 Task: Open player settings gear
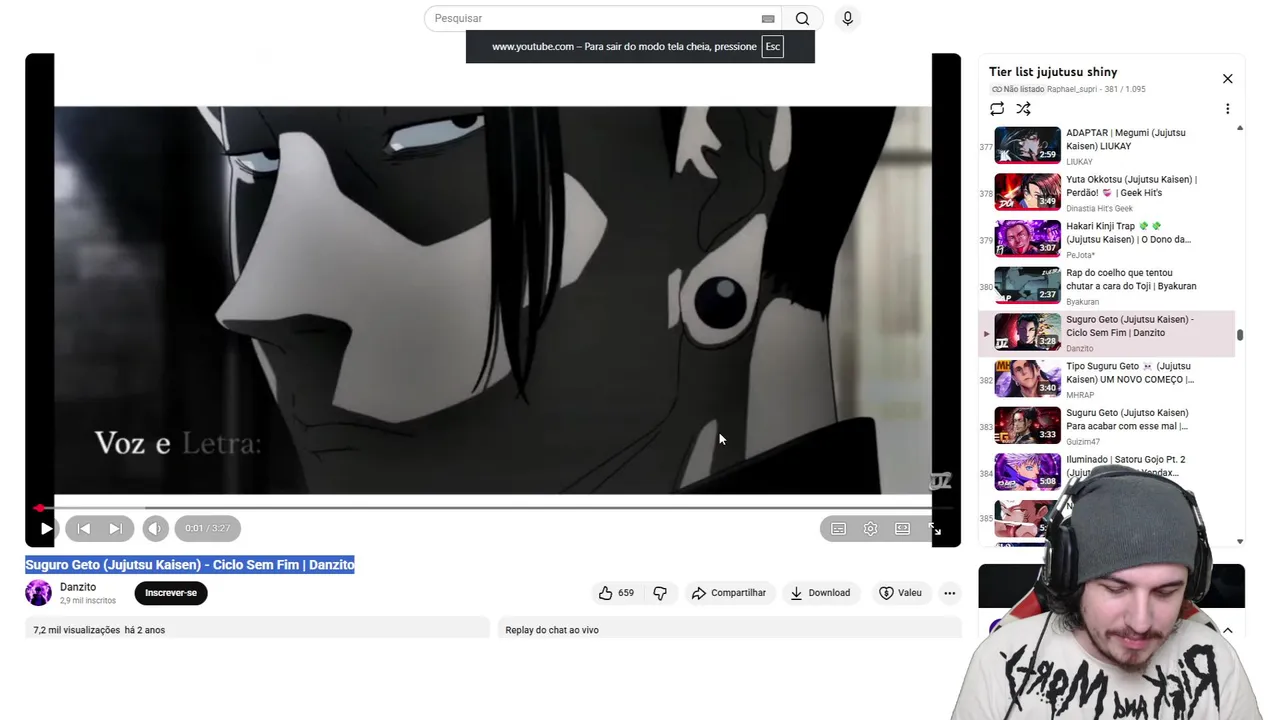[870, 528]
